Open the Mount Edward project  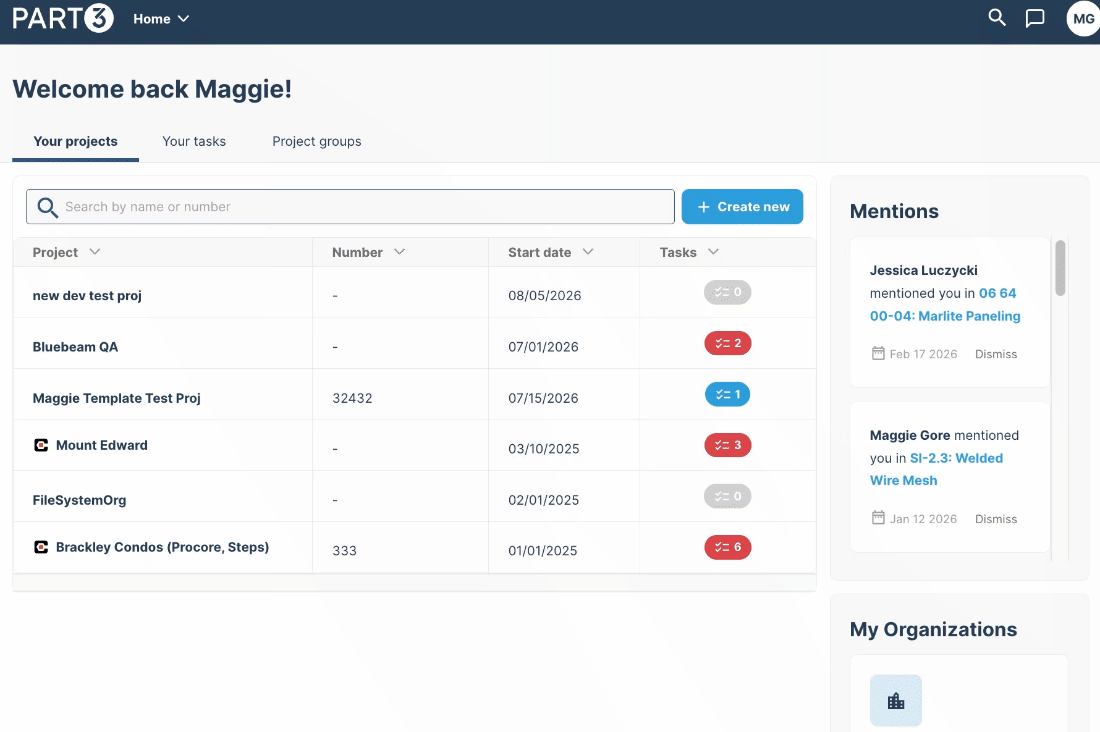[x=102, y=445]
